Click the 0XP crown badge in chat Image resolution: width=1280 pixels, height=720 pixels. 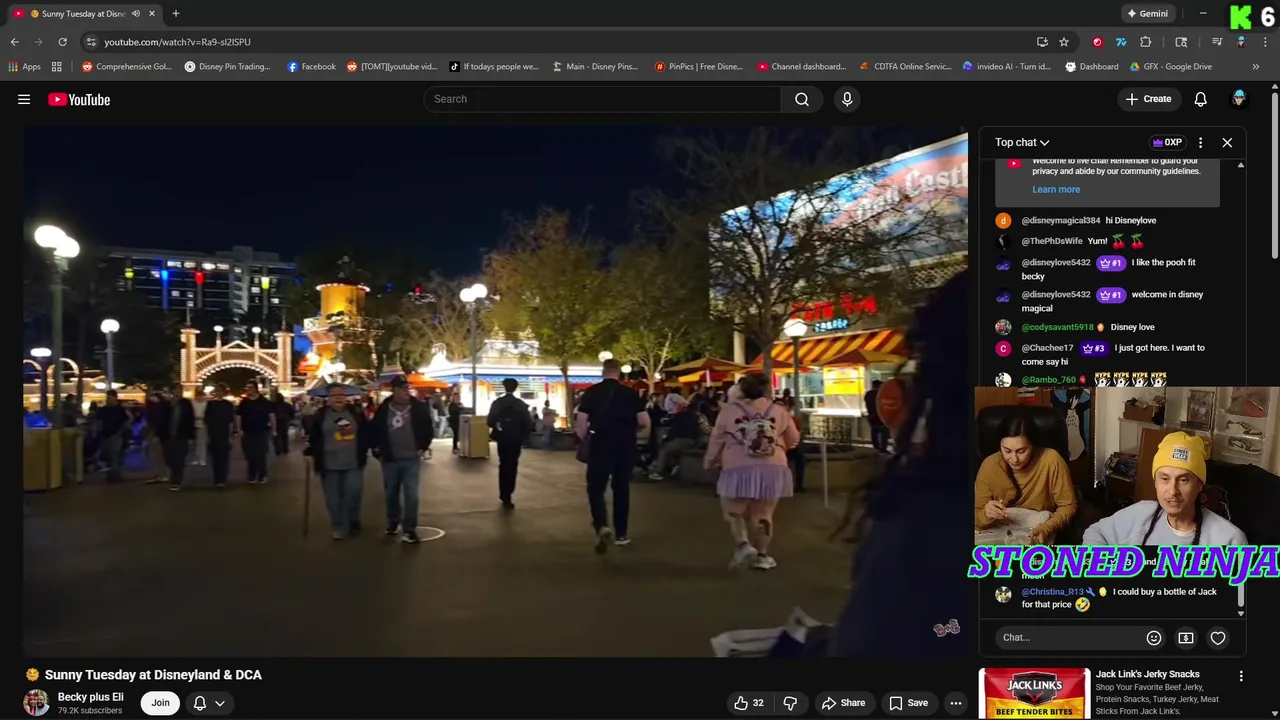coord(1168,142)
